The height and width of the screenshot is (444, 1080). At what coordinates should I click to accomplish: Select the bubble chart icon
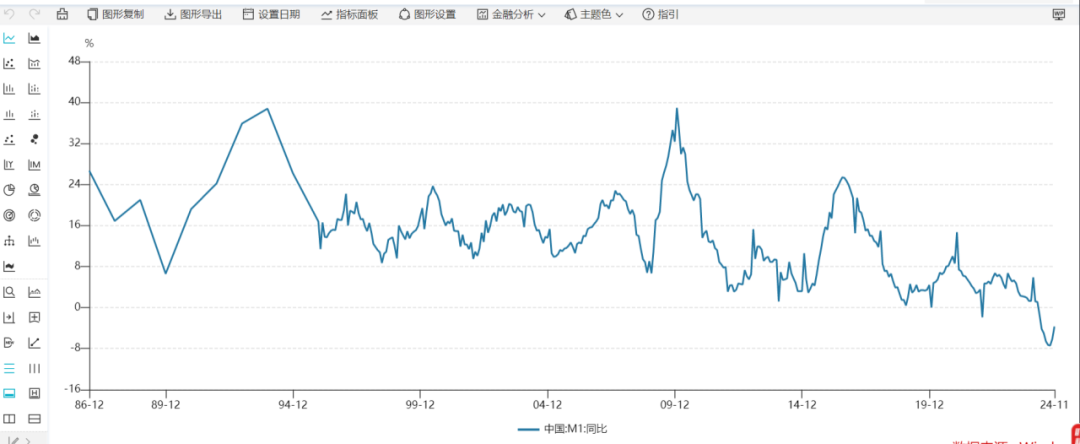(x=34, y=140)
